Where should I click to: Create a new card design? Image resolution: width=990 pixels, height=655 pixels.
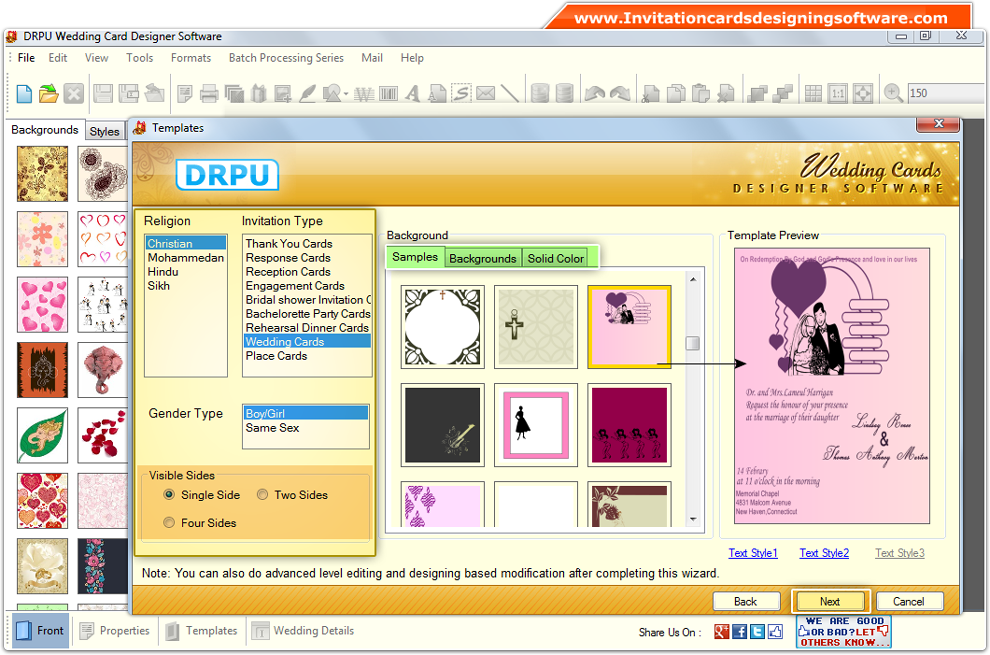pos(22,93)
